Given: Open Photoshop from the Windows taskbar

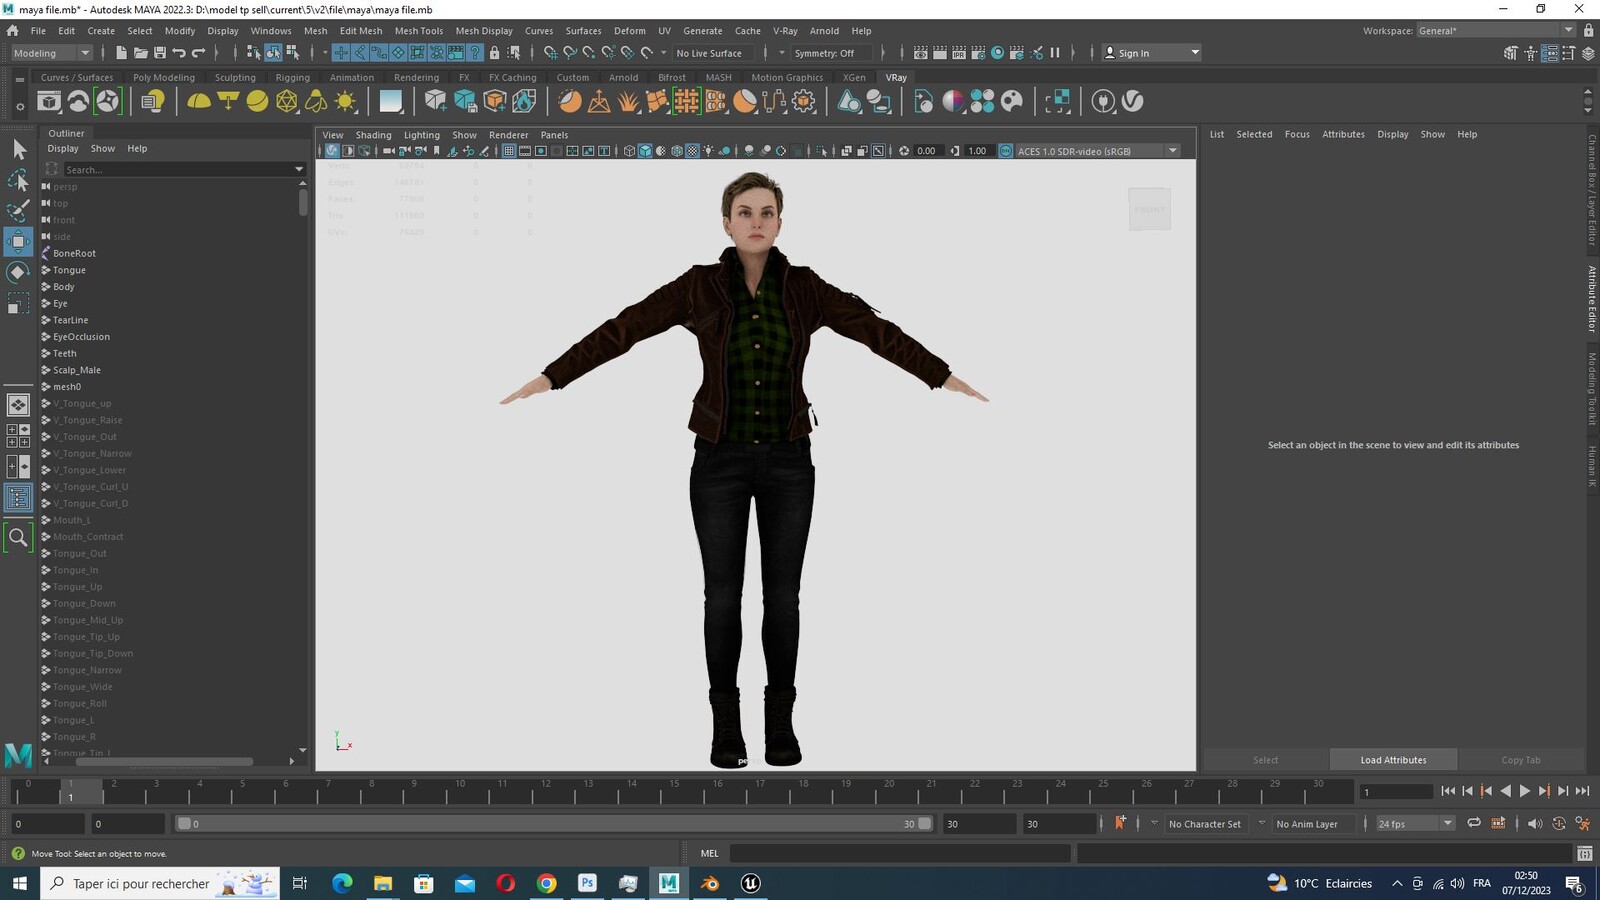Looking at the screenshot, I should 587,883.
